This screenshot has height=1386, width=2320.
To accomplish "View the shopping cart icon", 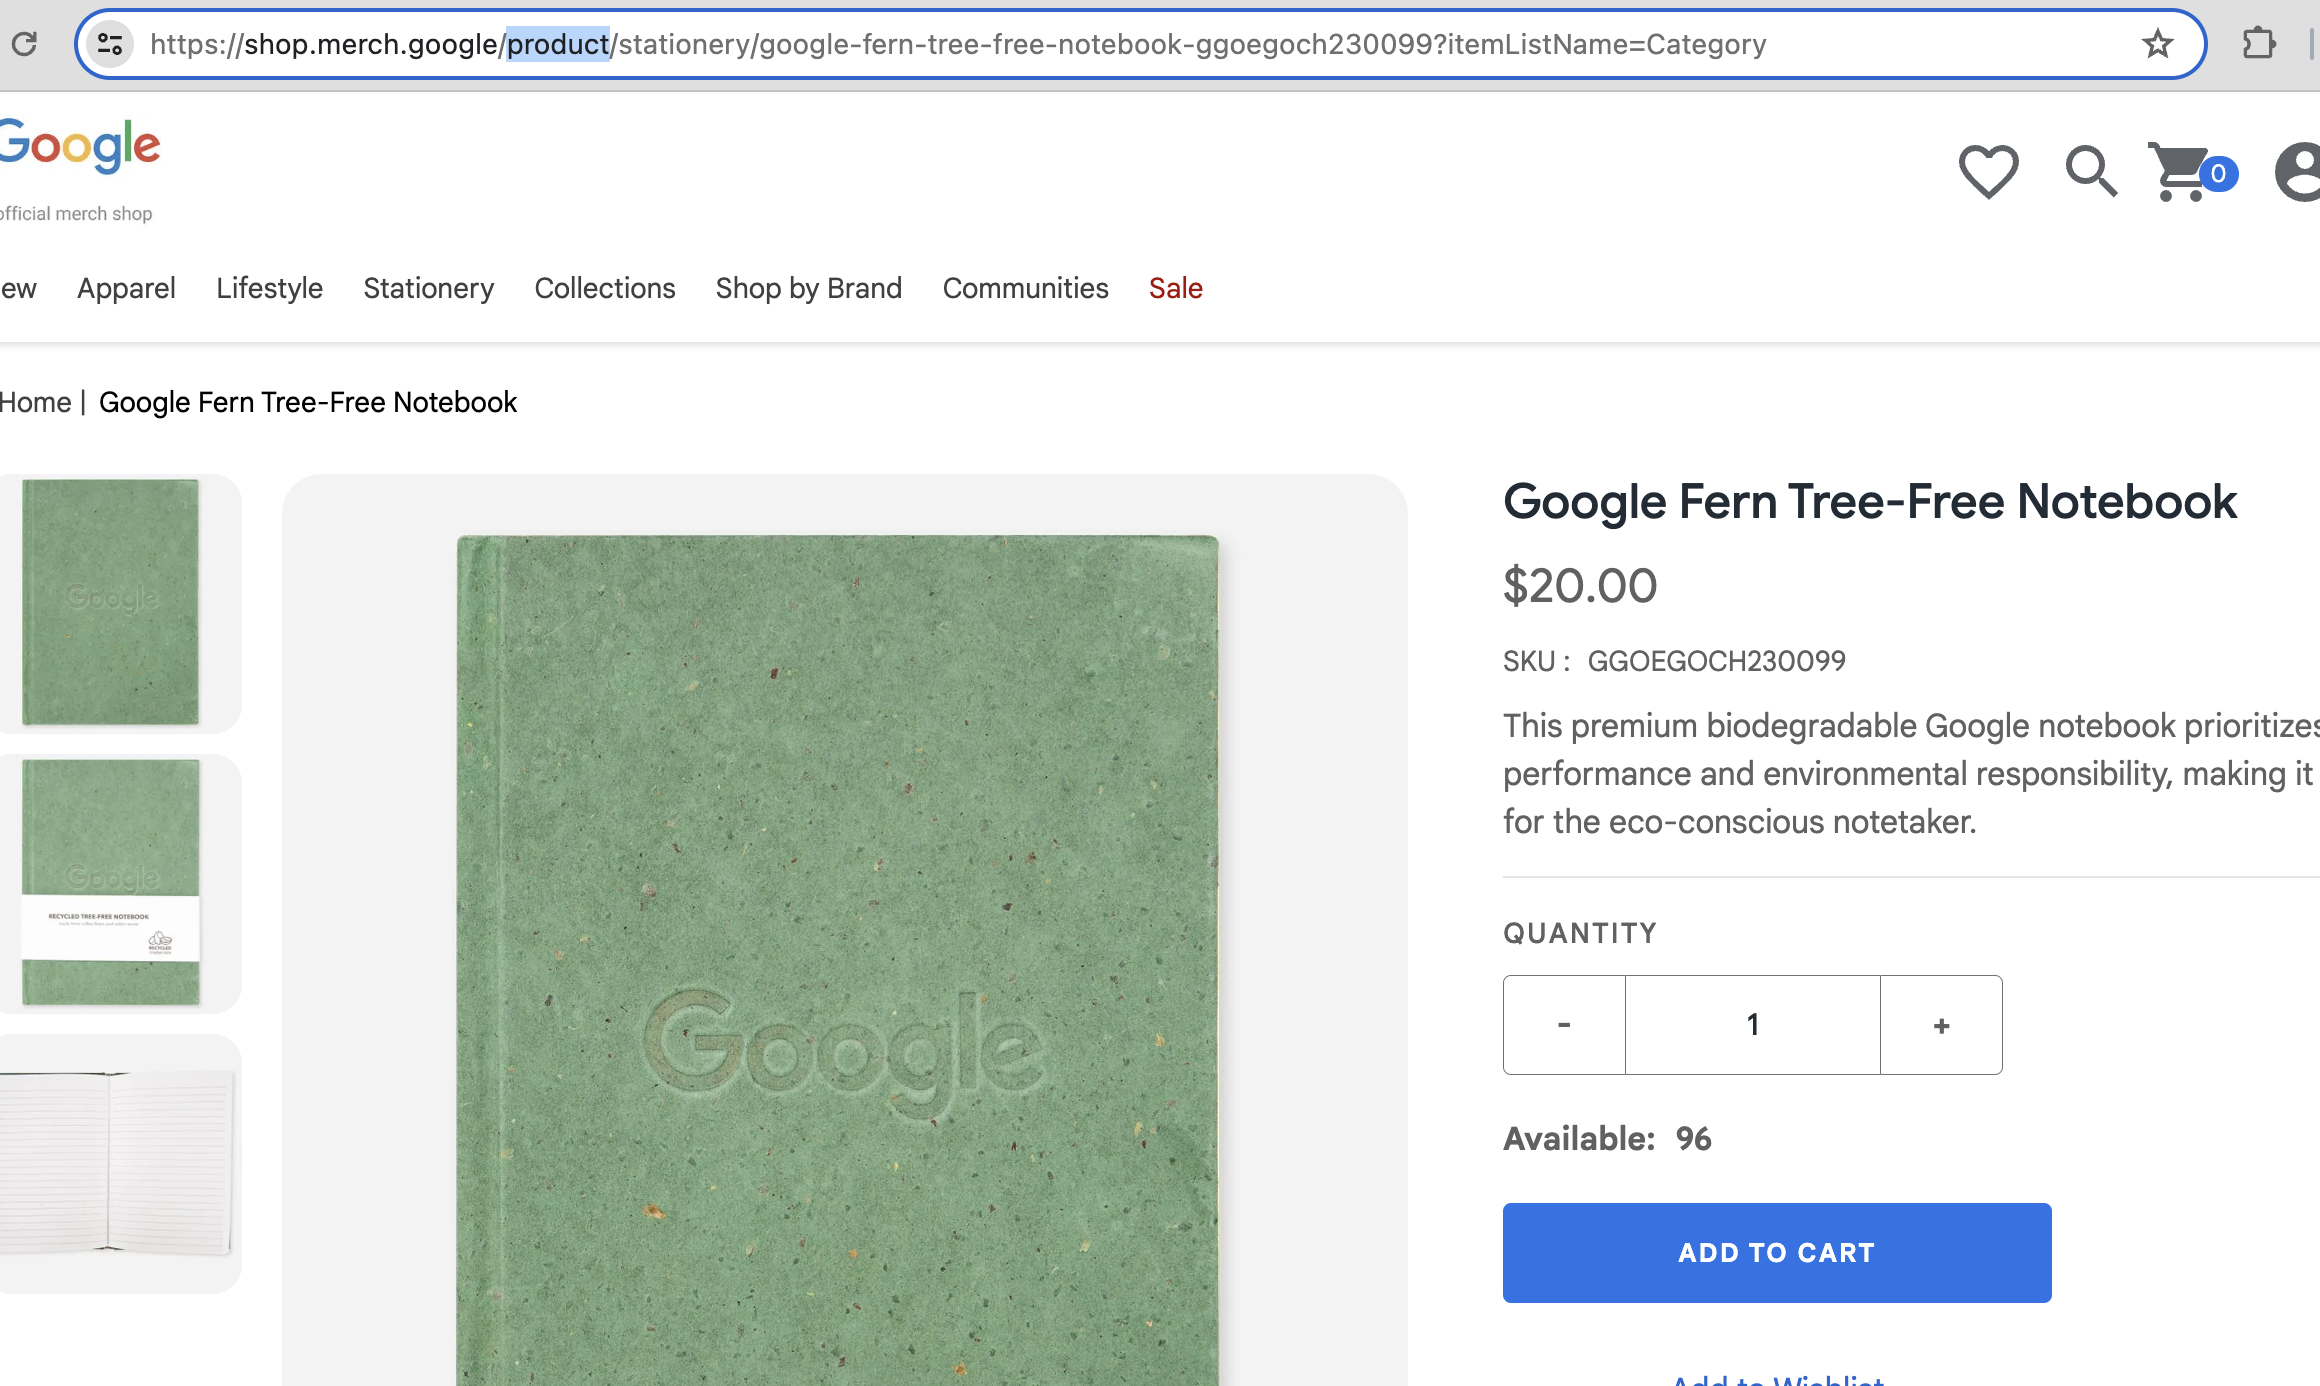I will tap(2191, 172).
